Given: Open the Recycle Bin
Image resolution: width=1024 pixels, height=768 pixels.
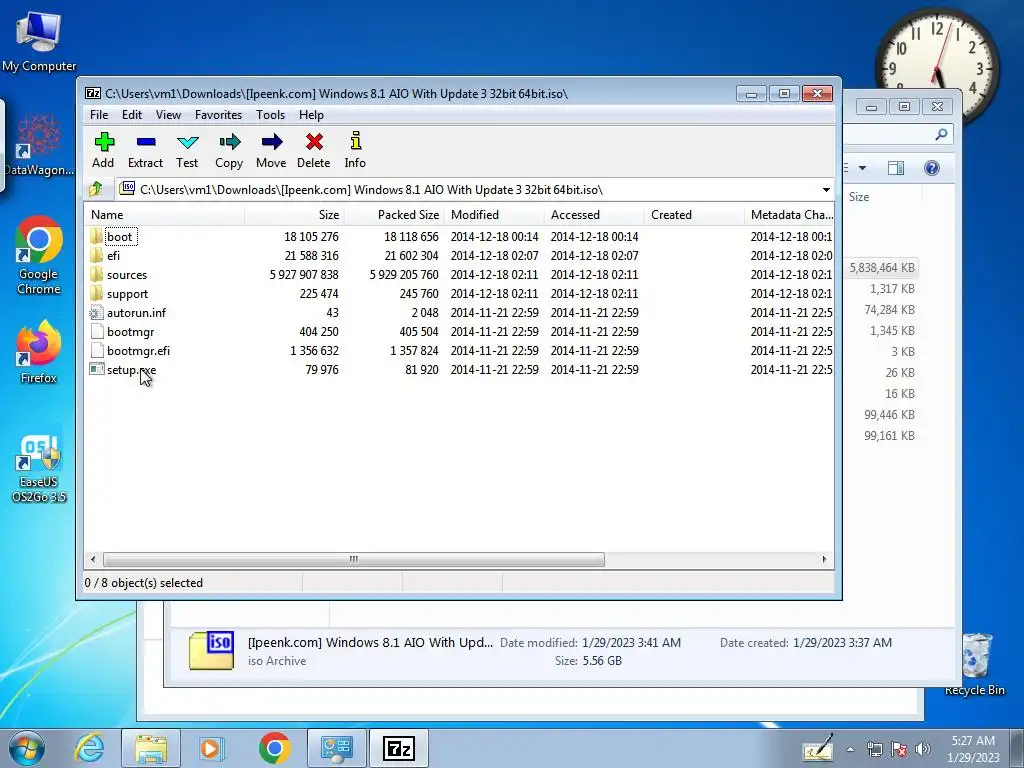Looking at the screenshot, I should (974, 664).
